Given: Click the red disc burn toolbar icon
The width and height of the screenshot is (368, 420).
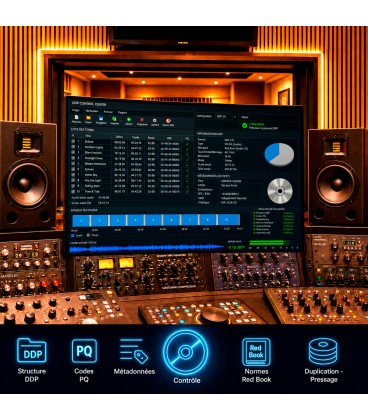Looking at the screenshot, I should click(168, 121).
